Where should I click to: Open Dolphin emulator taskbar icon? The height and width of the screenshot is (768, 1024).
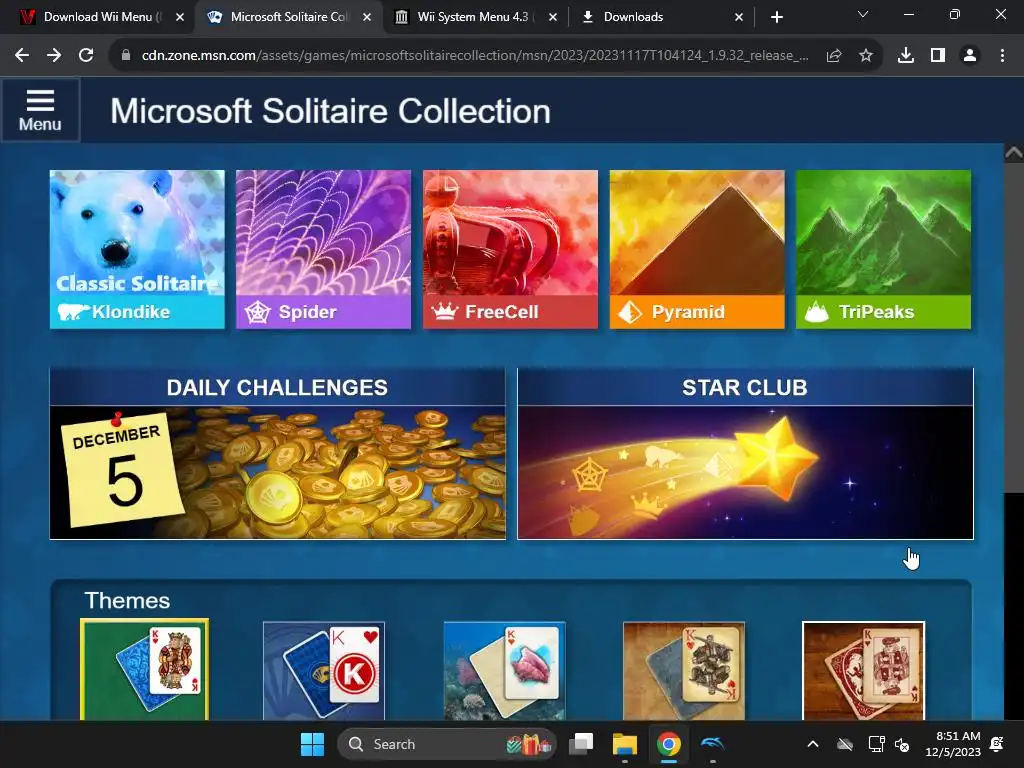pyautogui.click(x=712, y=744)
